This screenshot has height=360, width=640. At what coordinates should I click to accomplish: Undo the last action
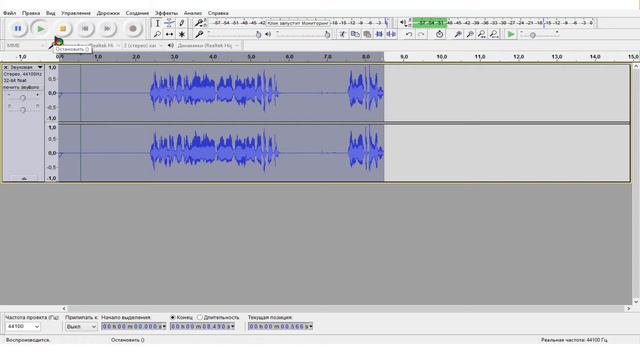409,34
